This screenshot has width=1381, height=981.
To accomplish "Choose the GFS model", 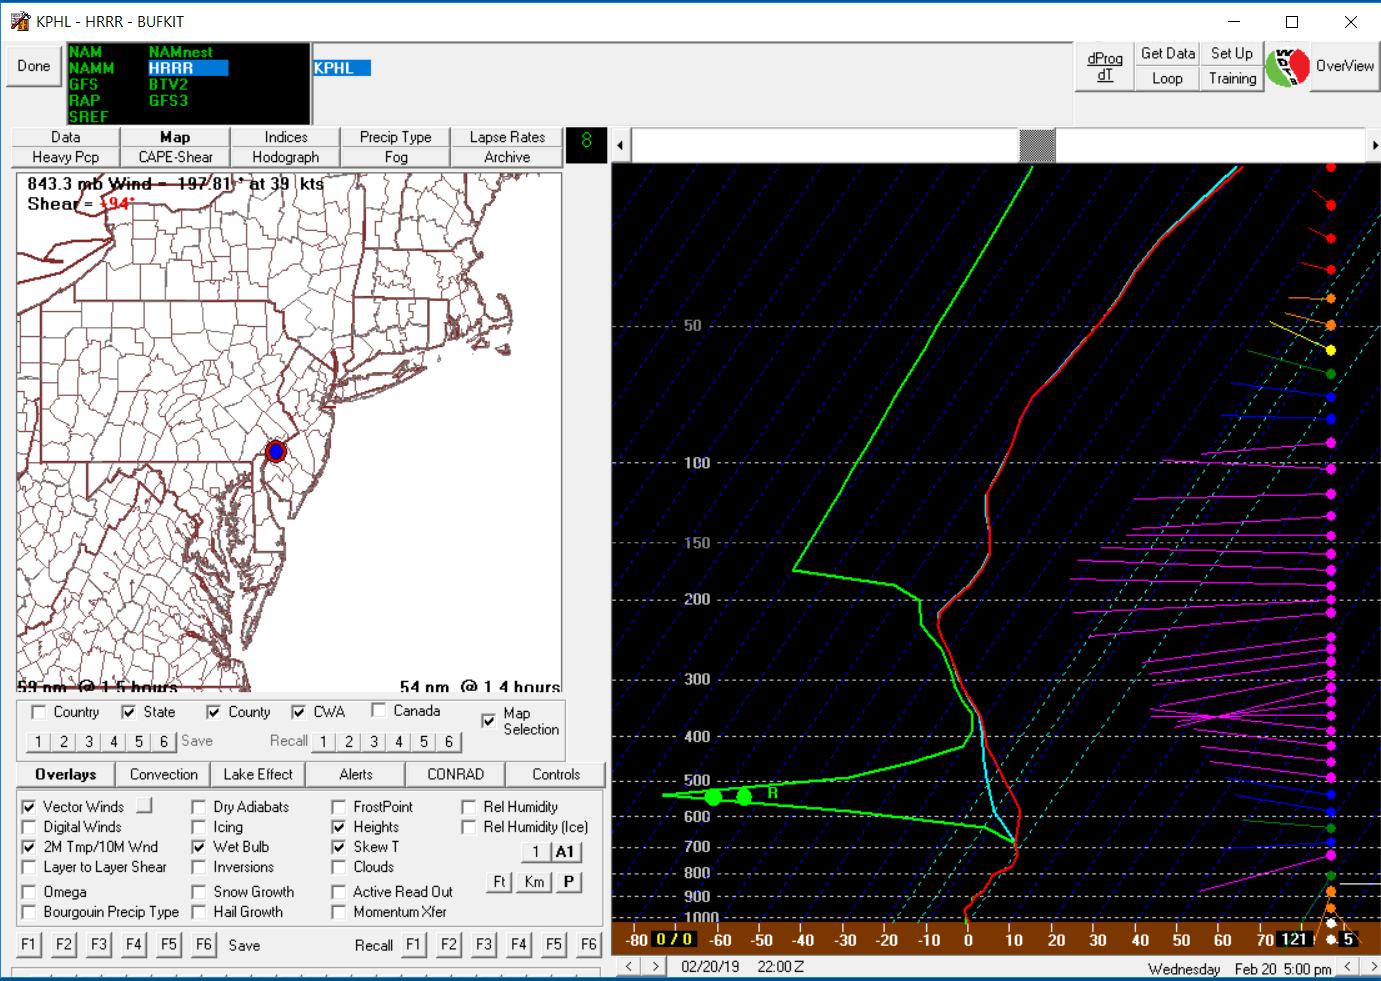I will (84, 84).
